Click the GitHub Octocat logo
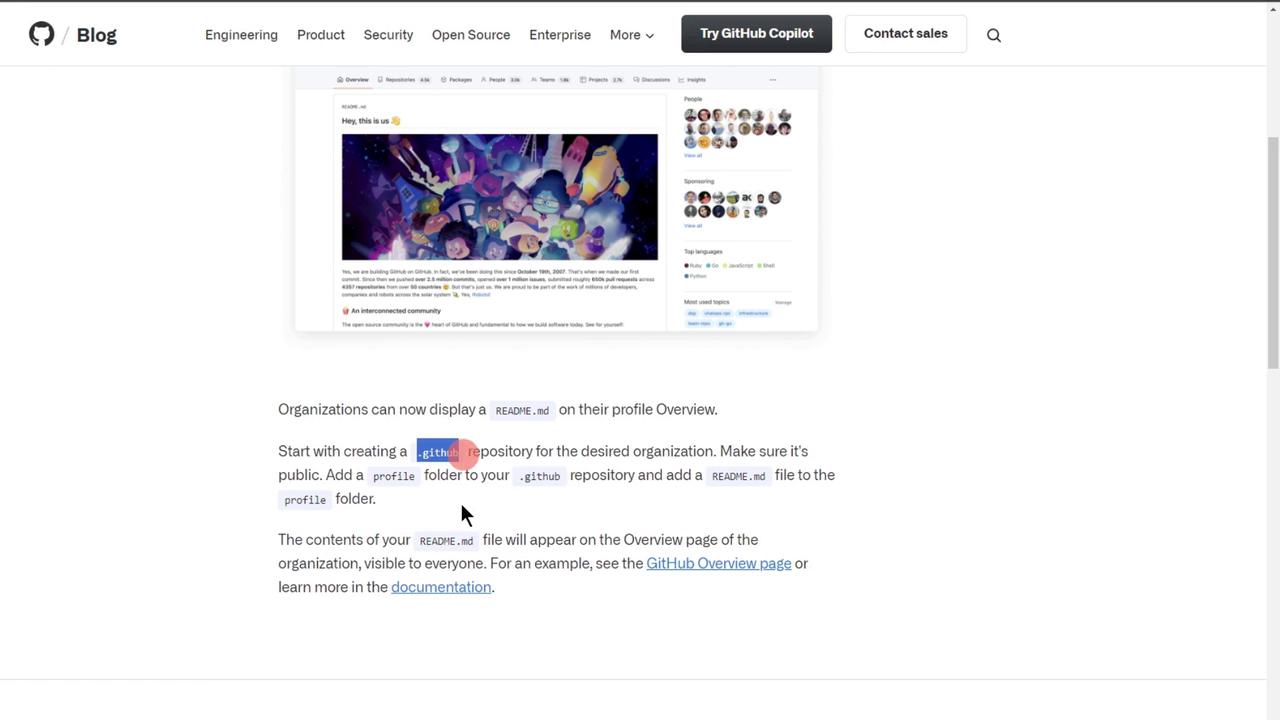The height and width of the screenshot is (720, 1280). pos(41,34)
